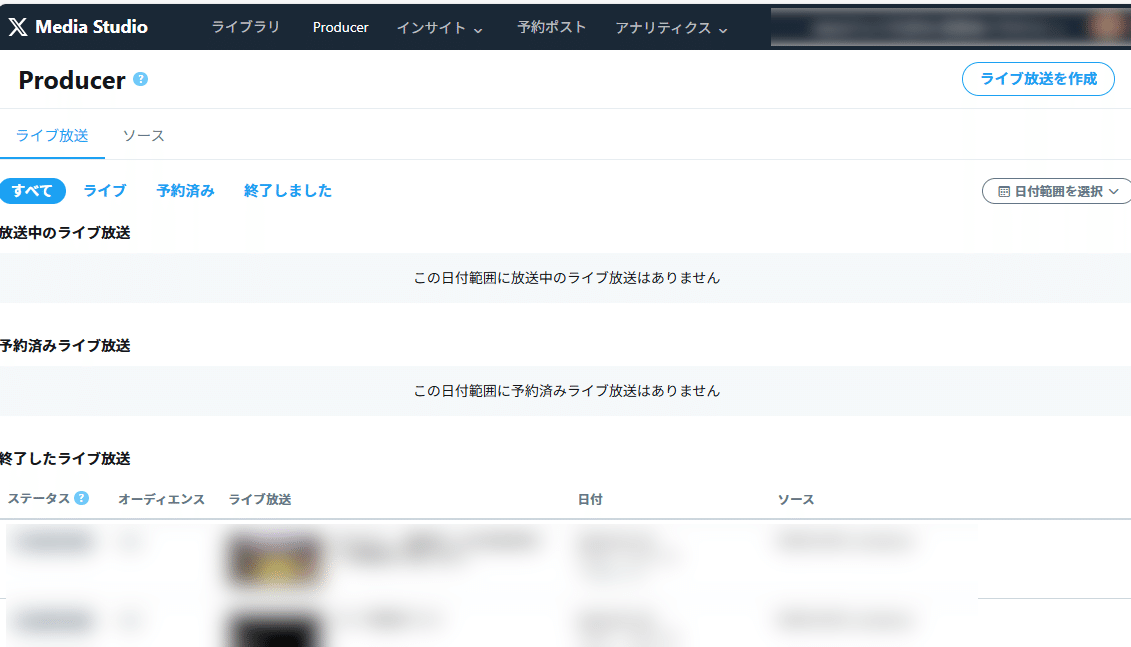Open the 日付範囲を選択 date dropdown
1131x647 pixels.
click(x=1057, y=191)
